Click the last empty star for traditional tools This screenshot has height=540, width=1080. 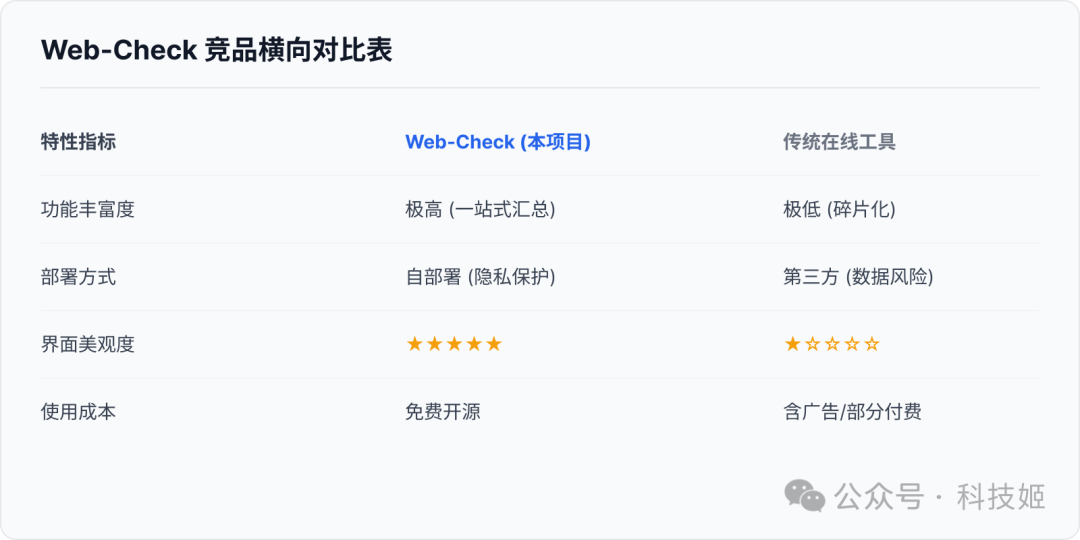[x=872, y=344]
